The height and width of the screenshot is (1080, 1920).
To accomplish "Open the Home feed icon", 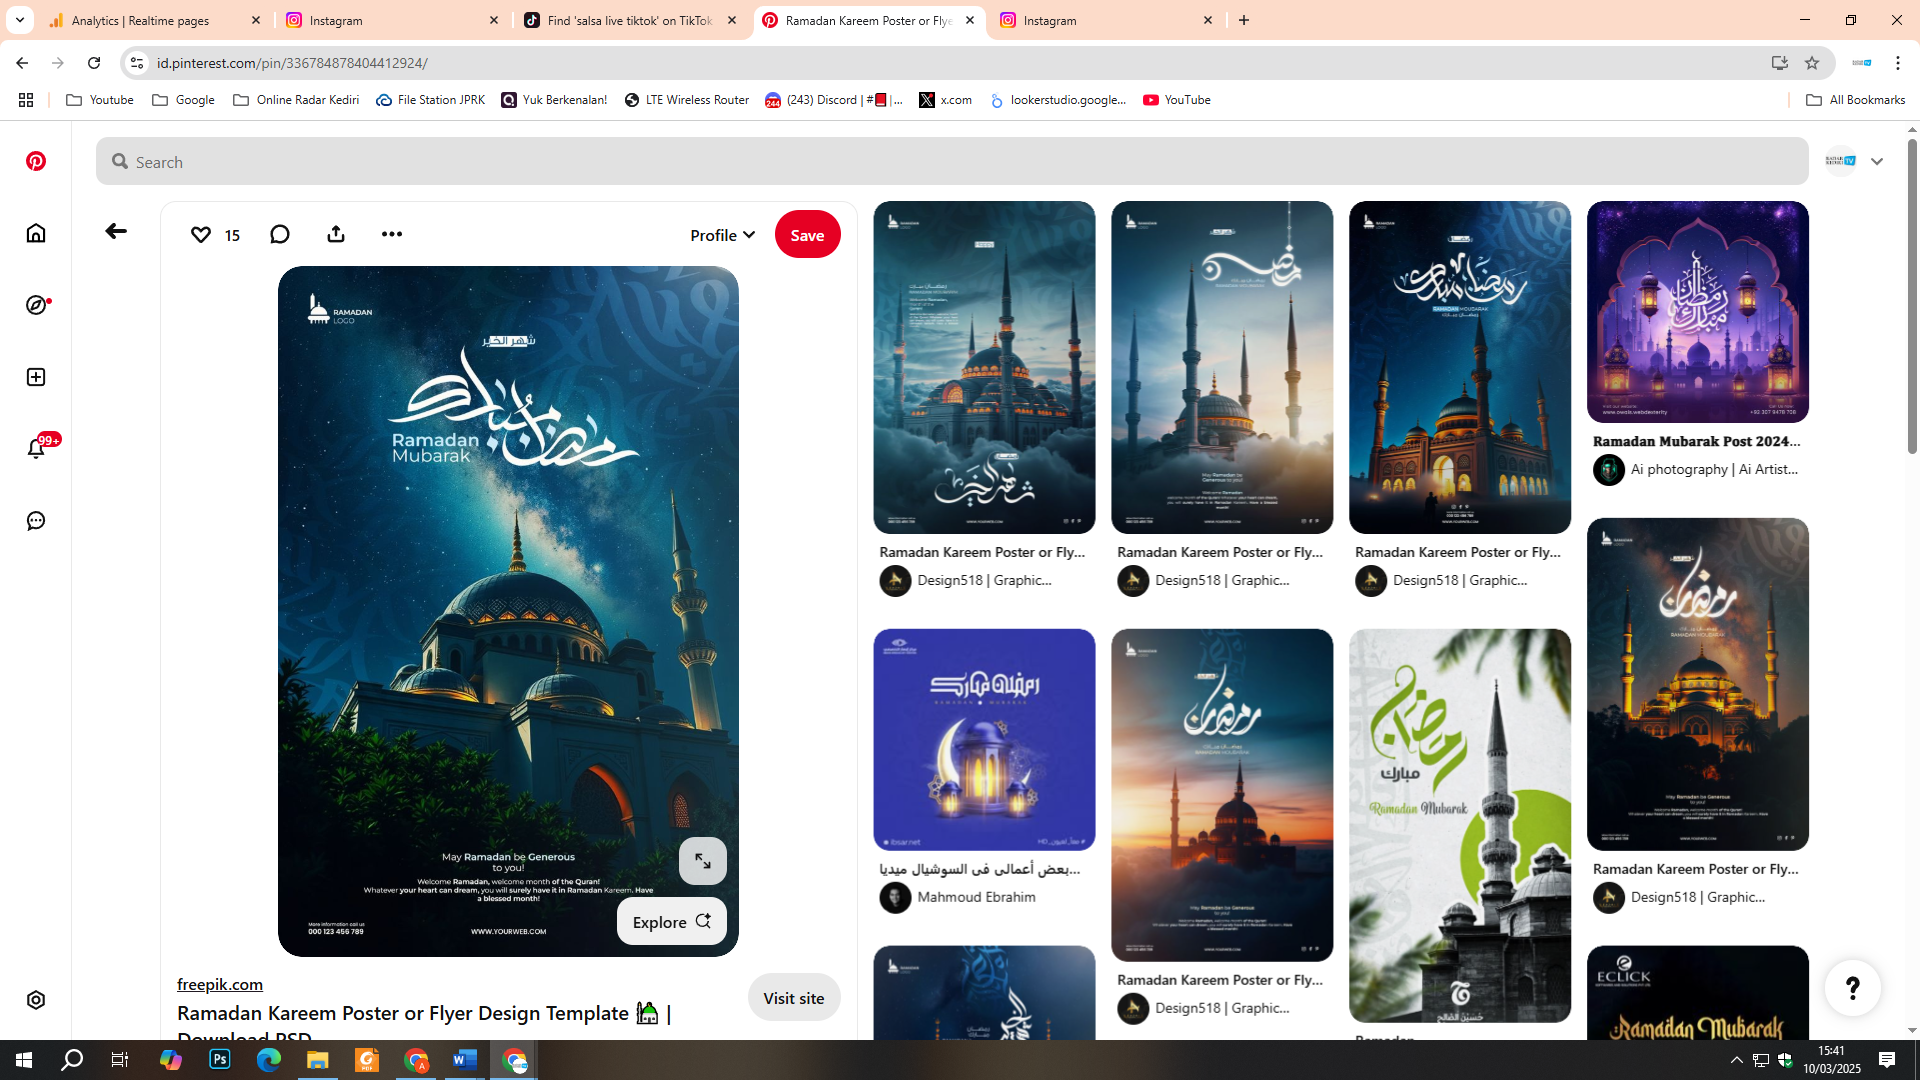I will coord(36,233).
